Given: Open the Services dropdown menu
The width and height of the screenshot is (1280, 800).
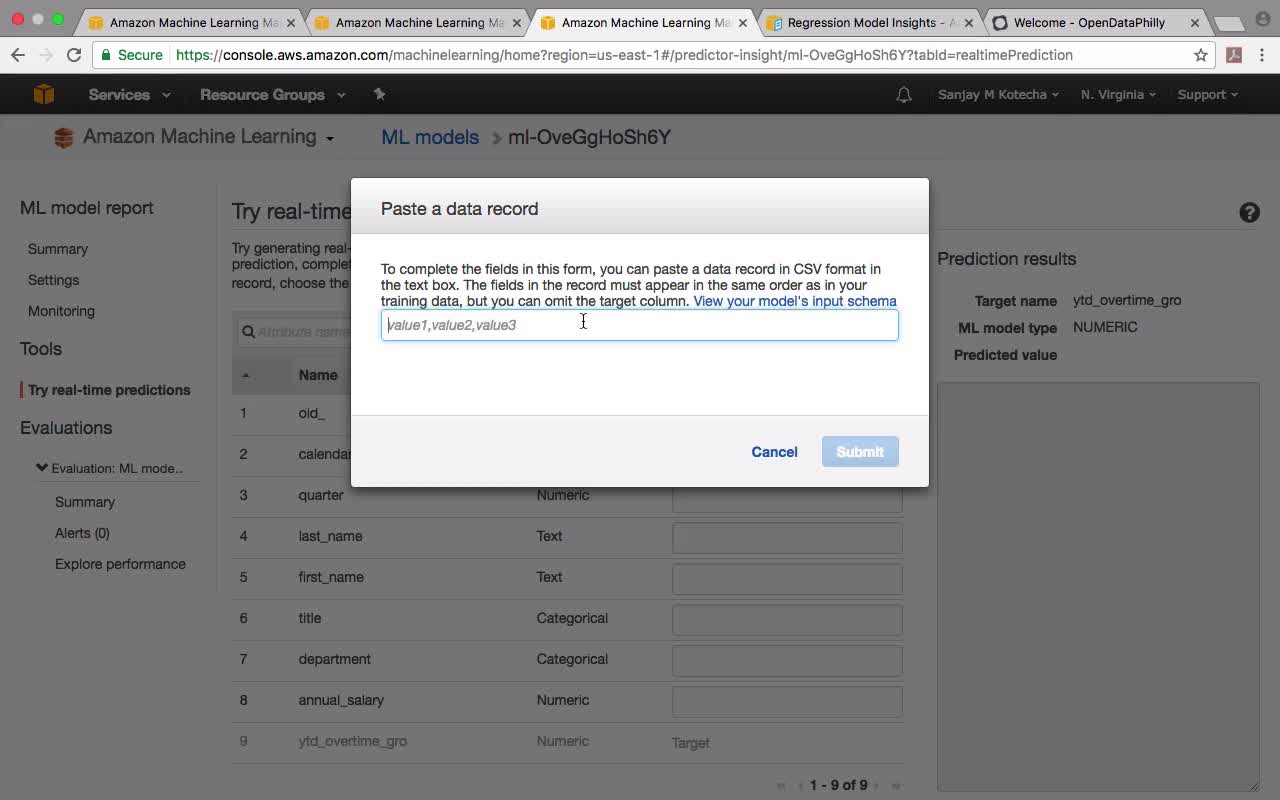Looking at the screenshot, I should [129, 95].
